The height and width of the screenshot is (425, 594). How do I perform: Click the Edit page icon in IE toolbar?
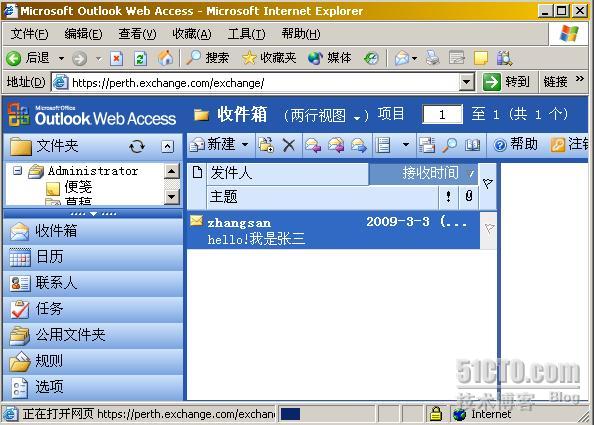456,58
